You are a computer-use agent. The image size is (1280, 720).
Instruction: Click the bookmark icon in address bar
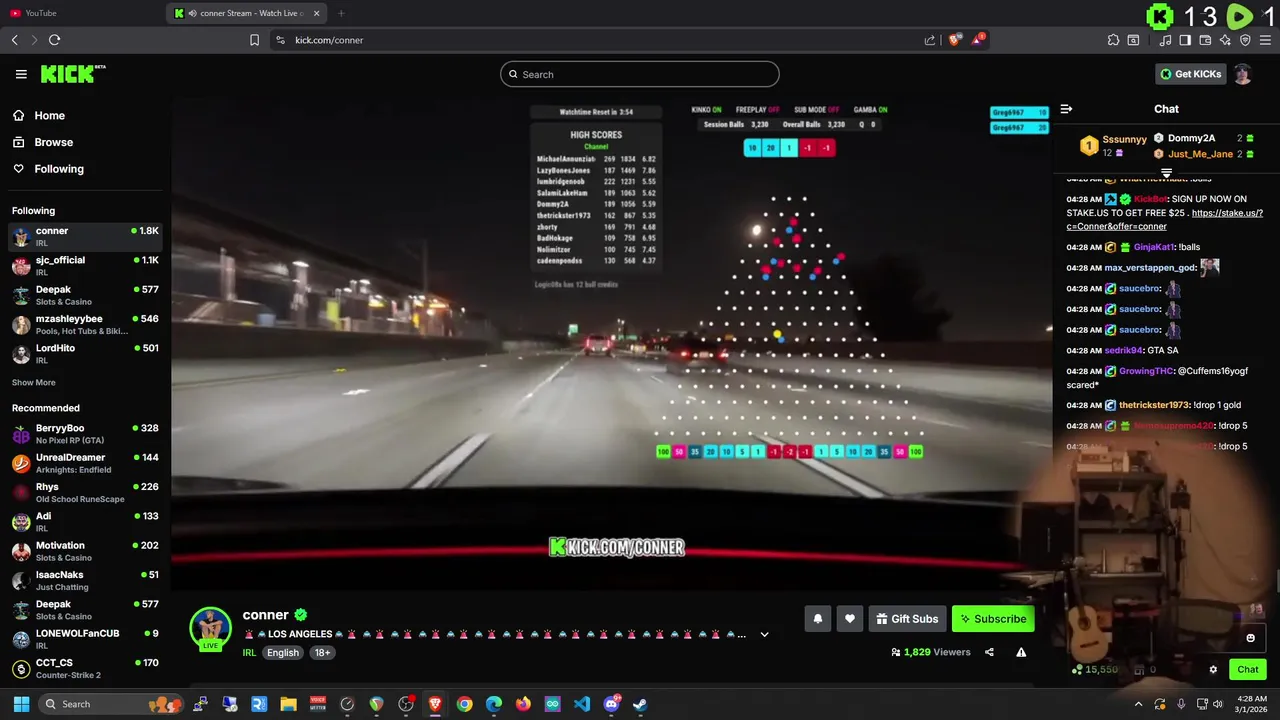click(254, 40)
